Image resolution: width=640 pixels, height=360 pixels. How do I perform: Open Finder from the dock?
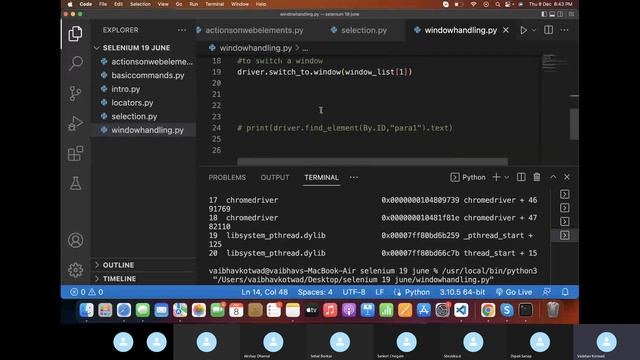click(x=86, y=310)
